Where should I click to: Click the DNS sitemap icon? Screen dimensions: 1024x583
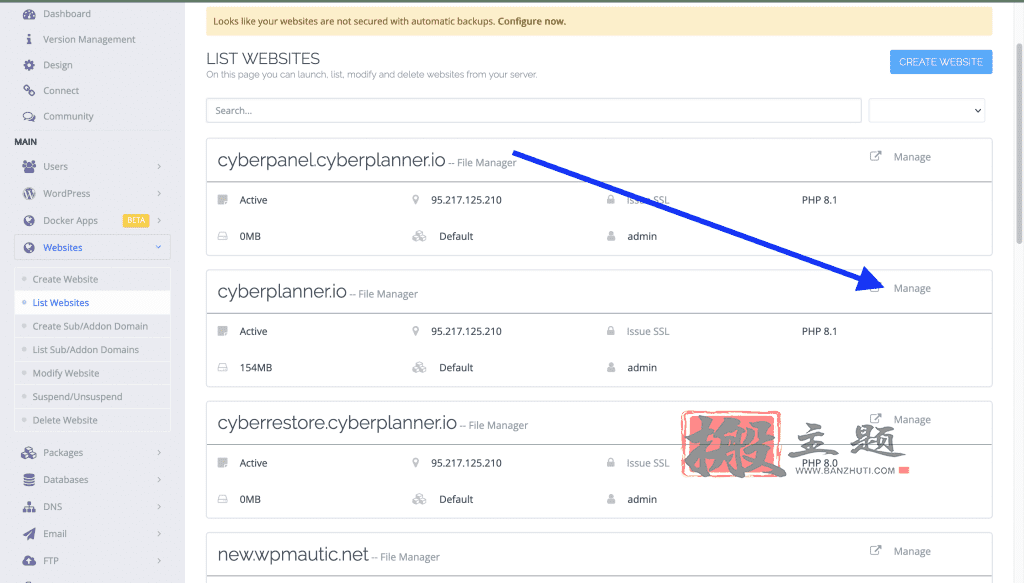point(29,507)
